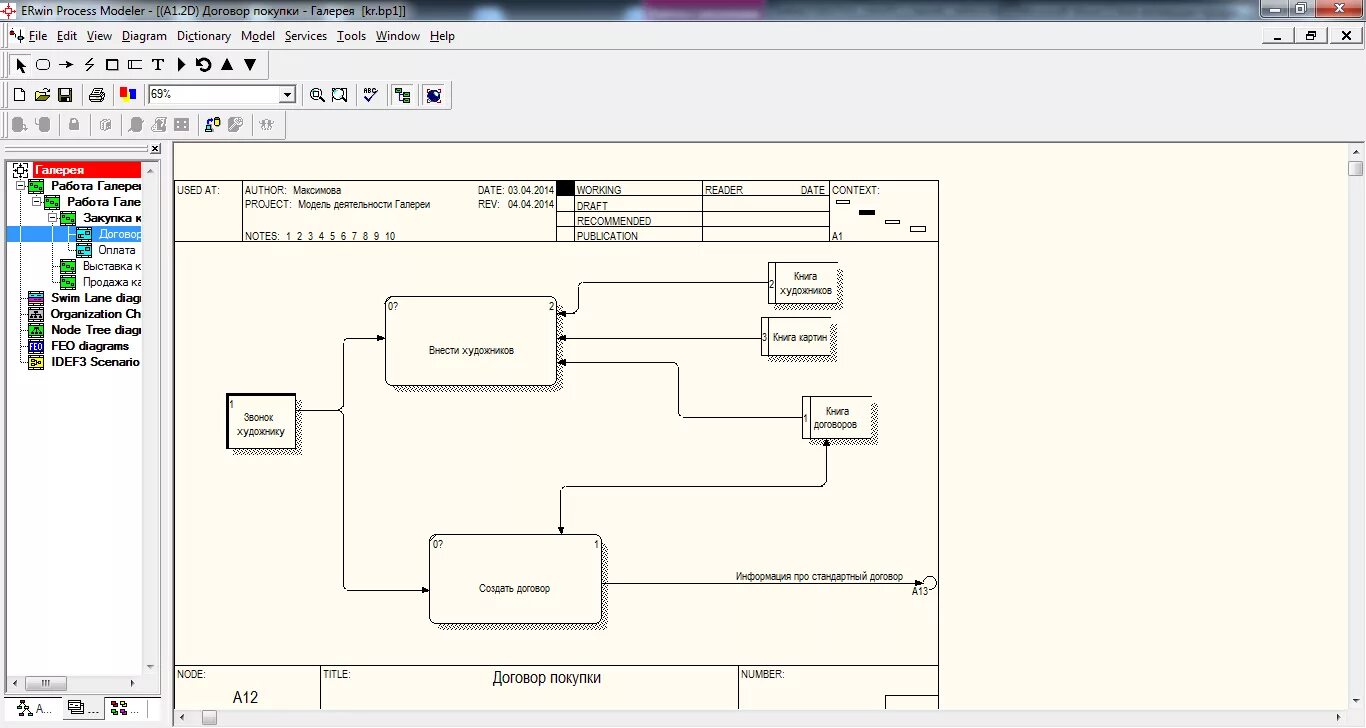Close the Model Explorer panel
The image size is (1366, 728).
coord(155,149)
